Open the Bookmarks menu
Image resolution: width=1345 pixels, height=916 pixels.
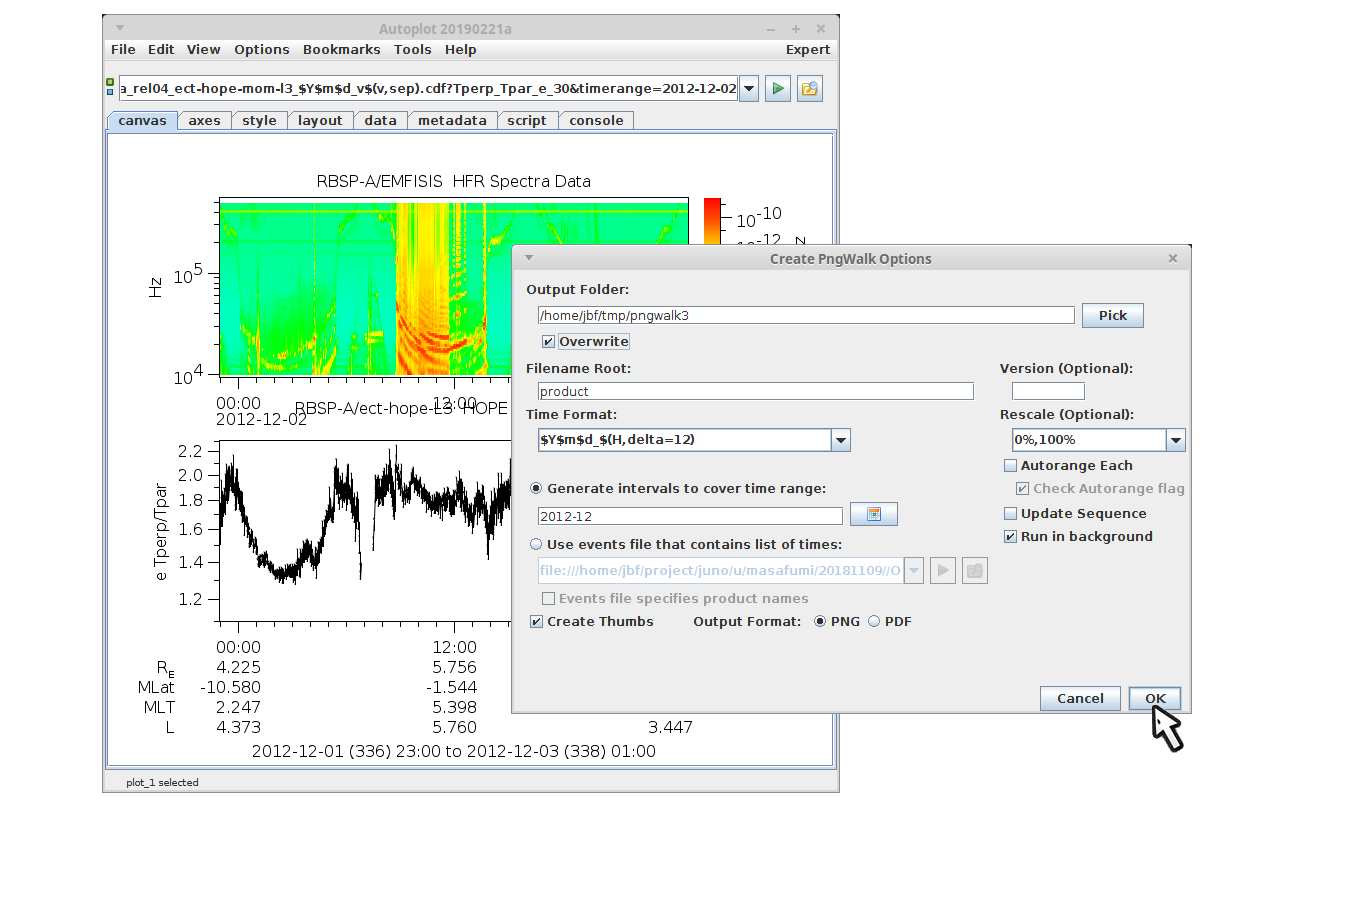pos(341,50)
